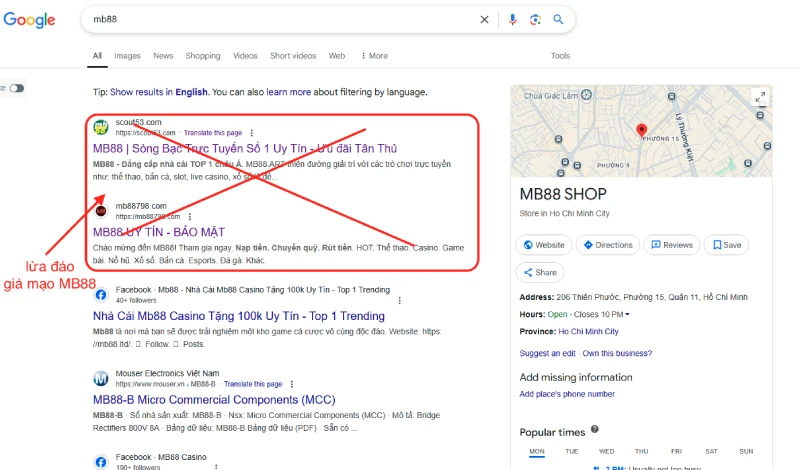Open the Reviews button
The image size is (800, 470).
[671, 245]
